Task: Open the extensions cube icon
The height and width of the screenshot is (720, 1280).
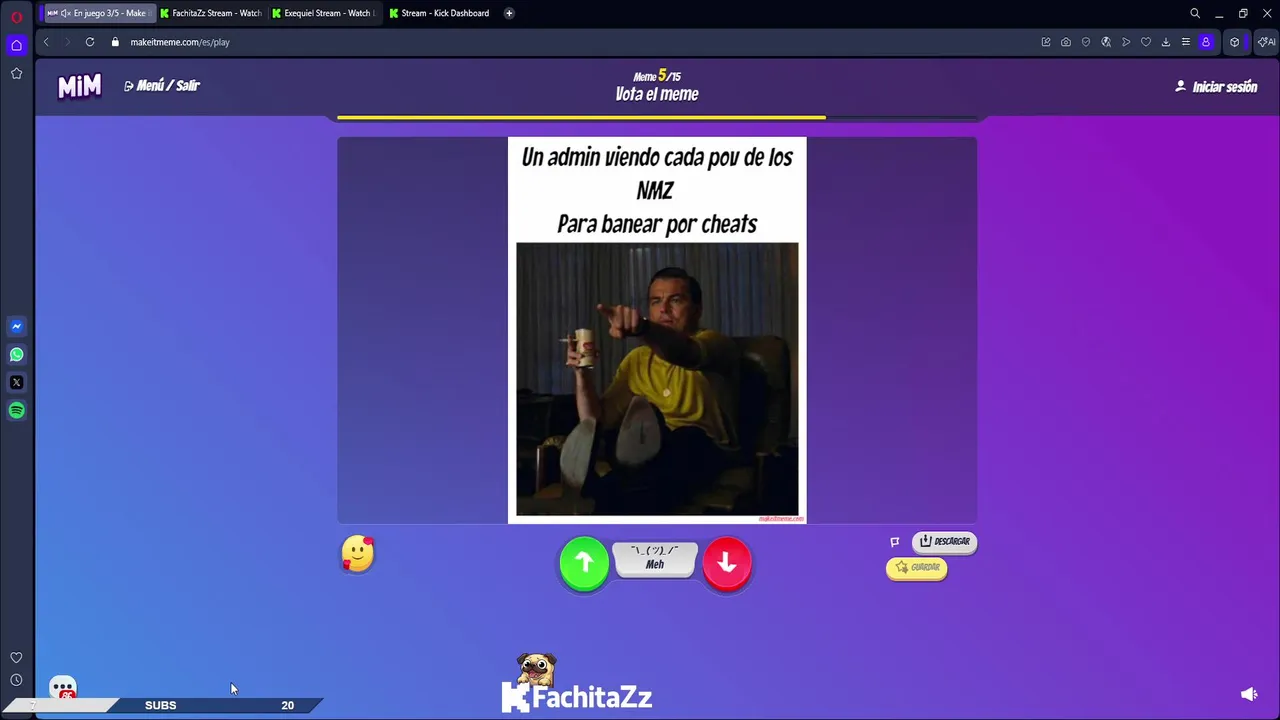Action: (1235, 42)
